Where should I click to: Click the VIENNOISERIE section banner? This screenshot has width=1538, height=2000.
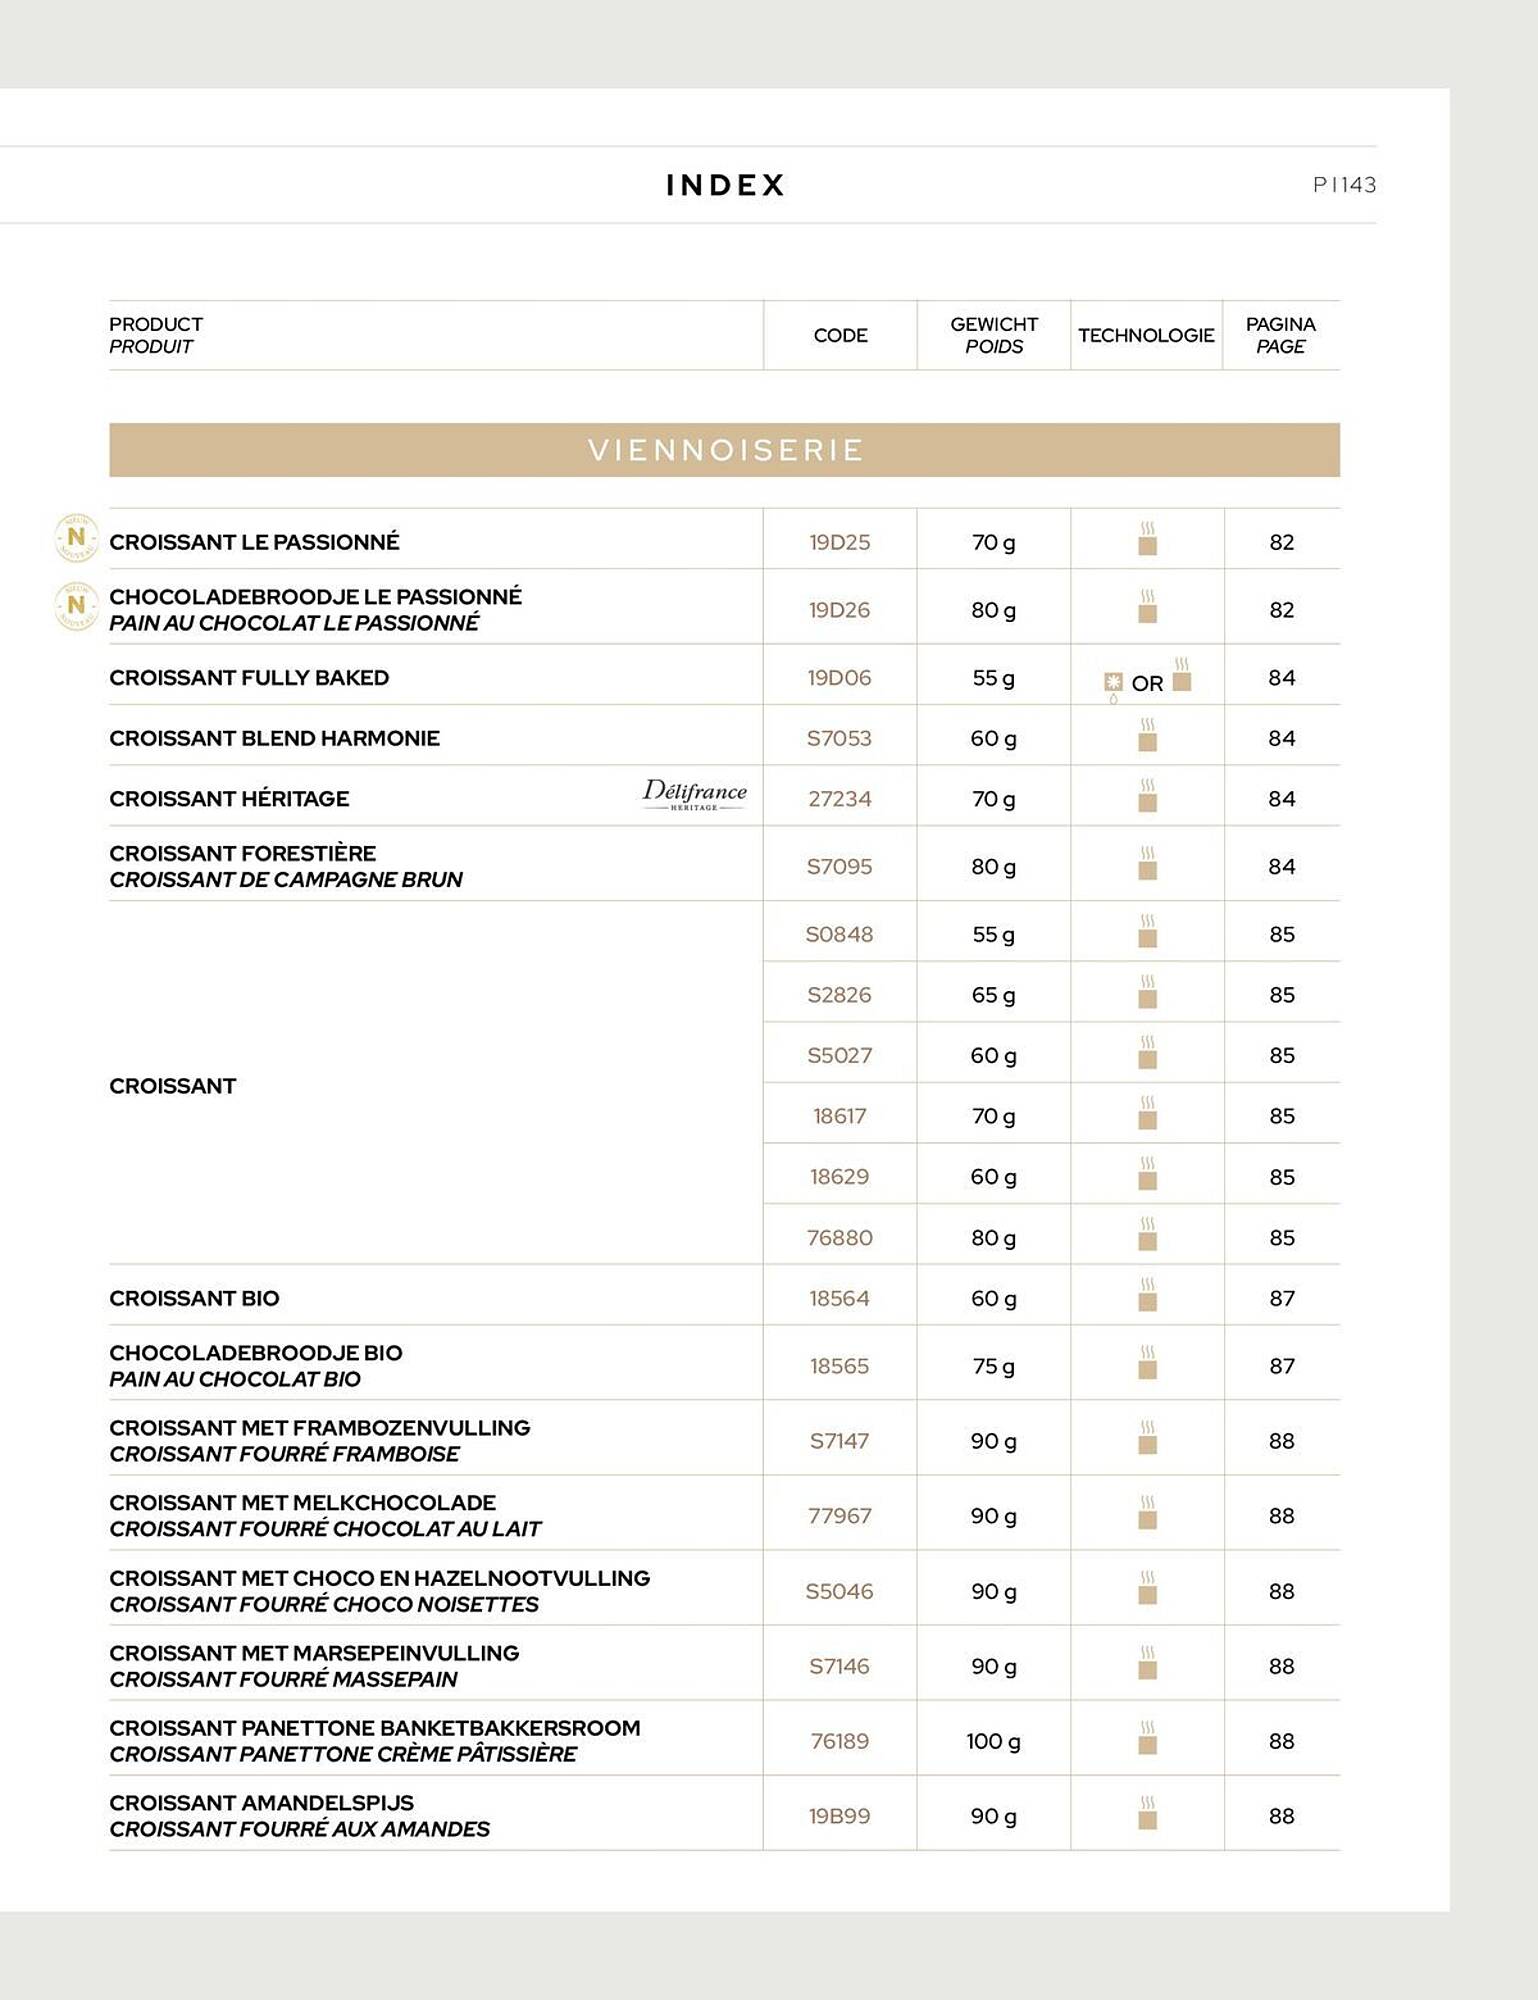tap(725, 450)
